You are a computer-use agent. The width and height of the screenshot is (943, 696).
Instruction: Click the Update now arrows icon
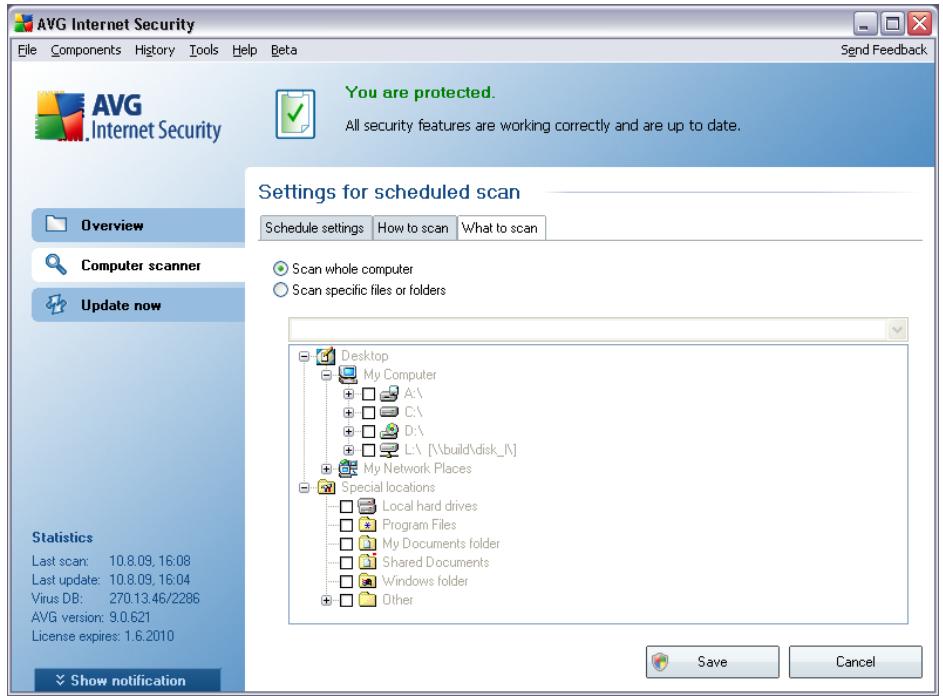pos(56,304)
